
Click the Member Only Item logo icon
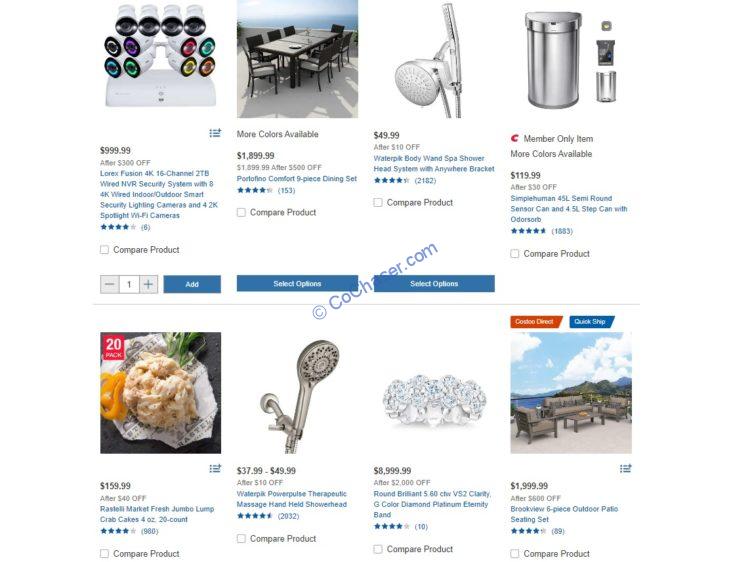point(515,139)
